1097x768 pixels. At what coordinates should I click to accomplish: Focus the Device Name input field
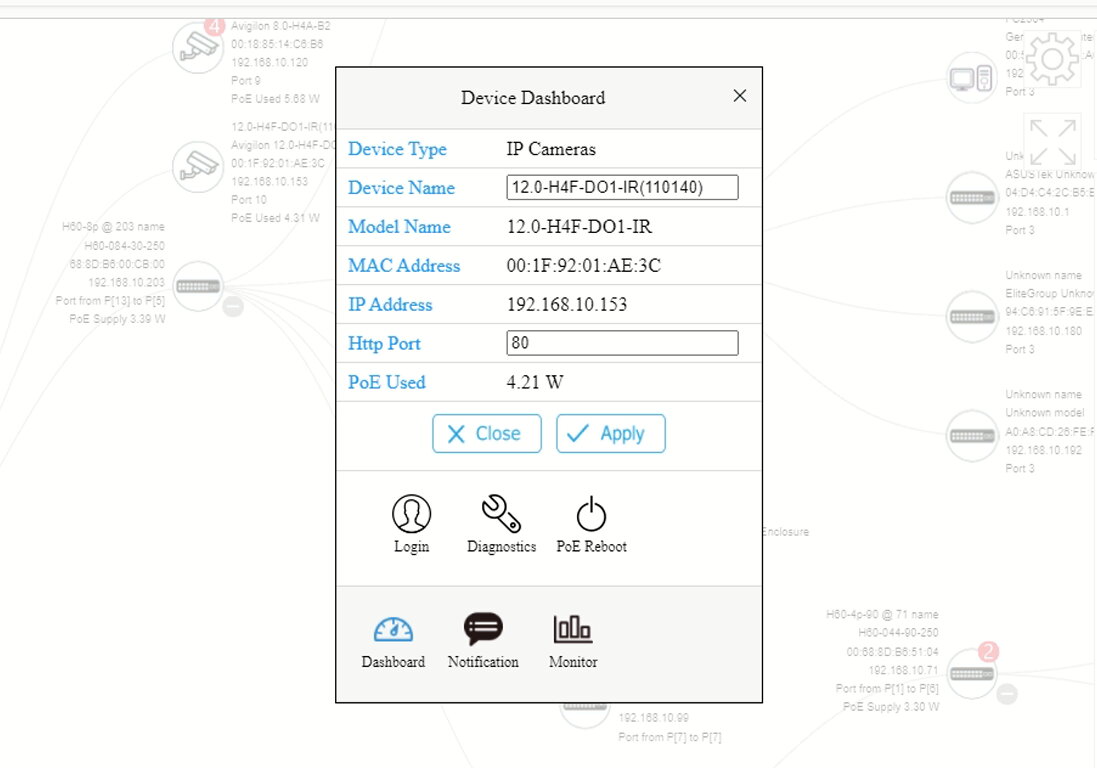tap(622, 187)
